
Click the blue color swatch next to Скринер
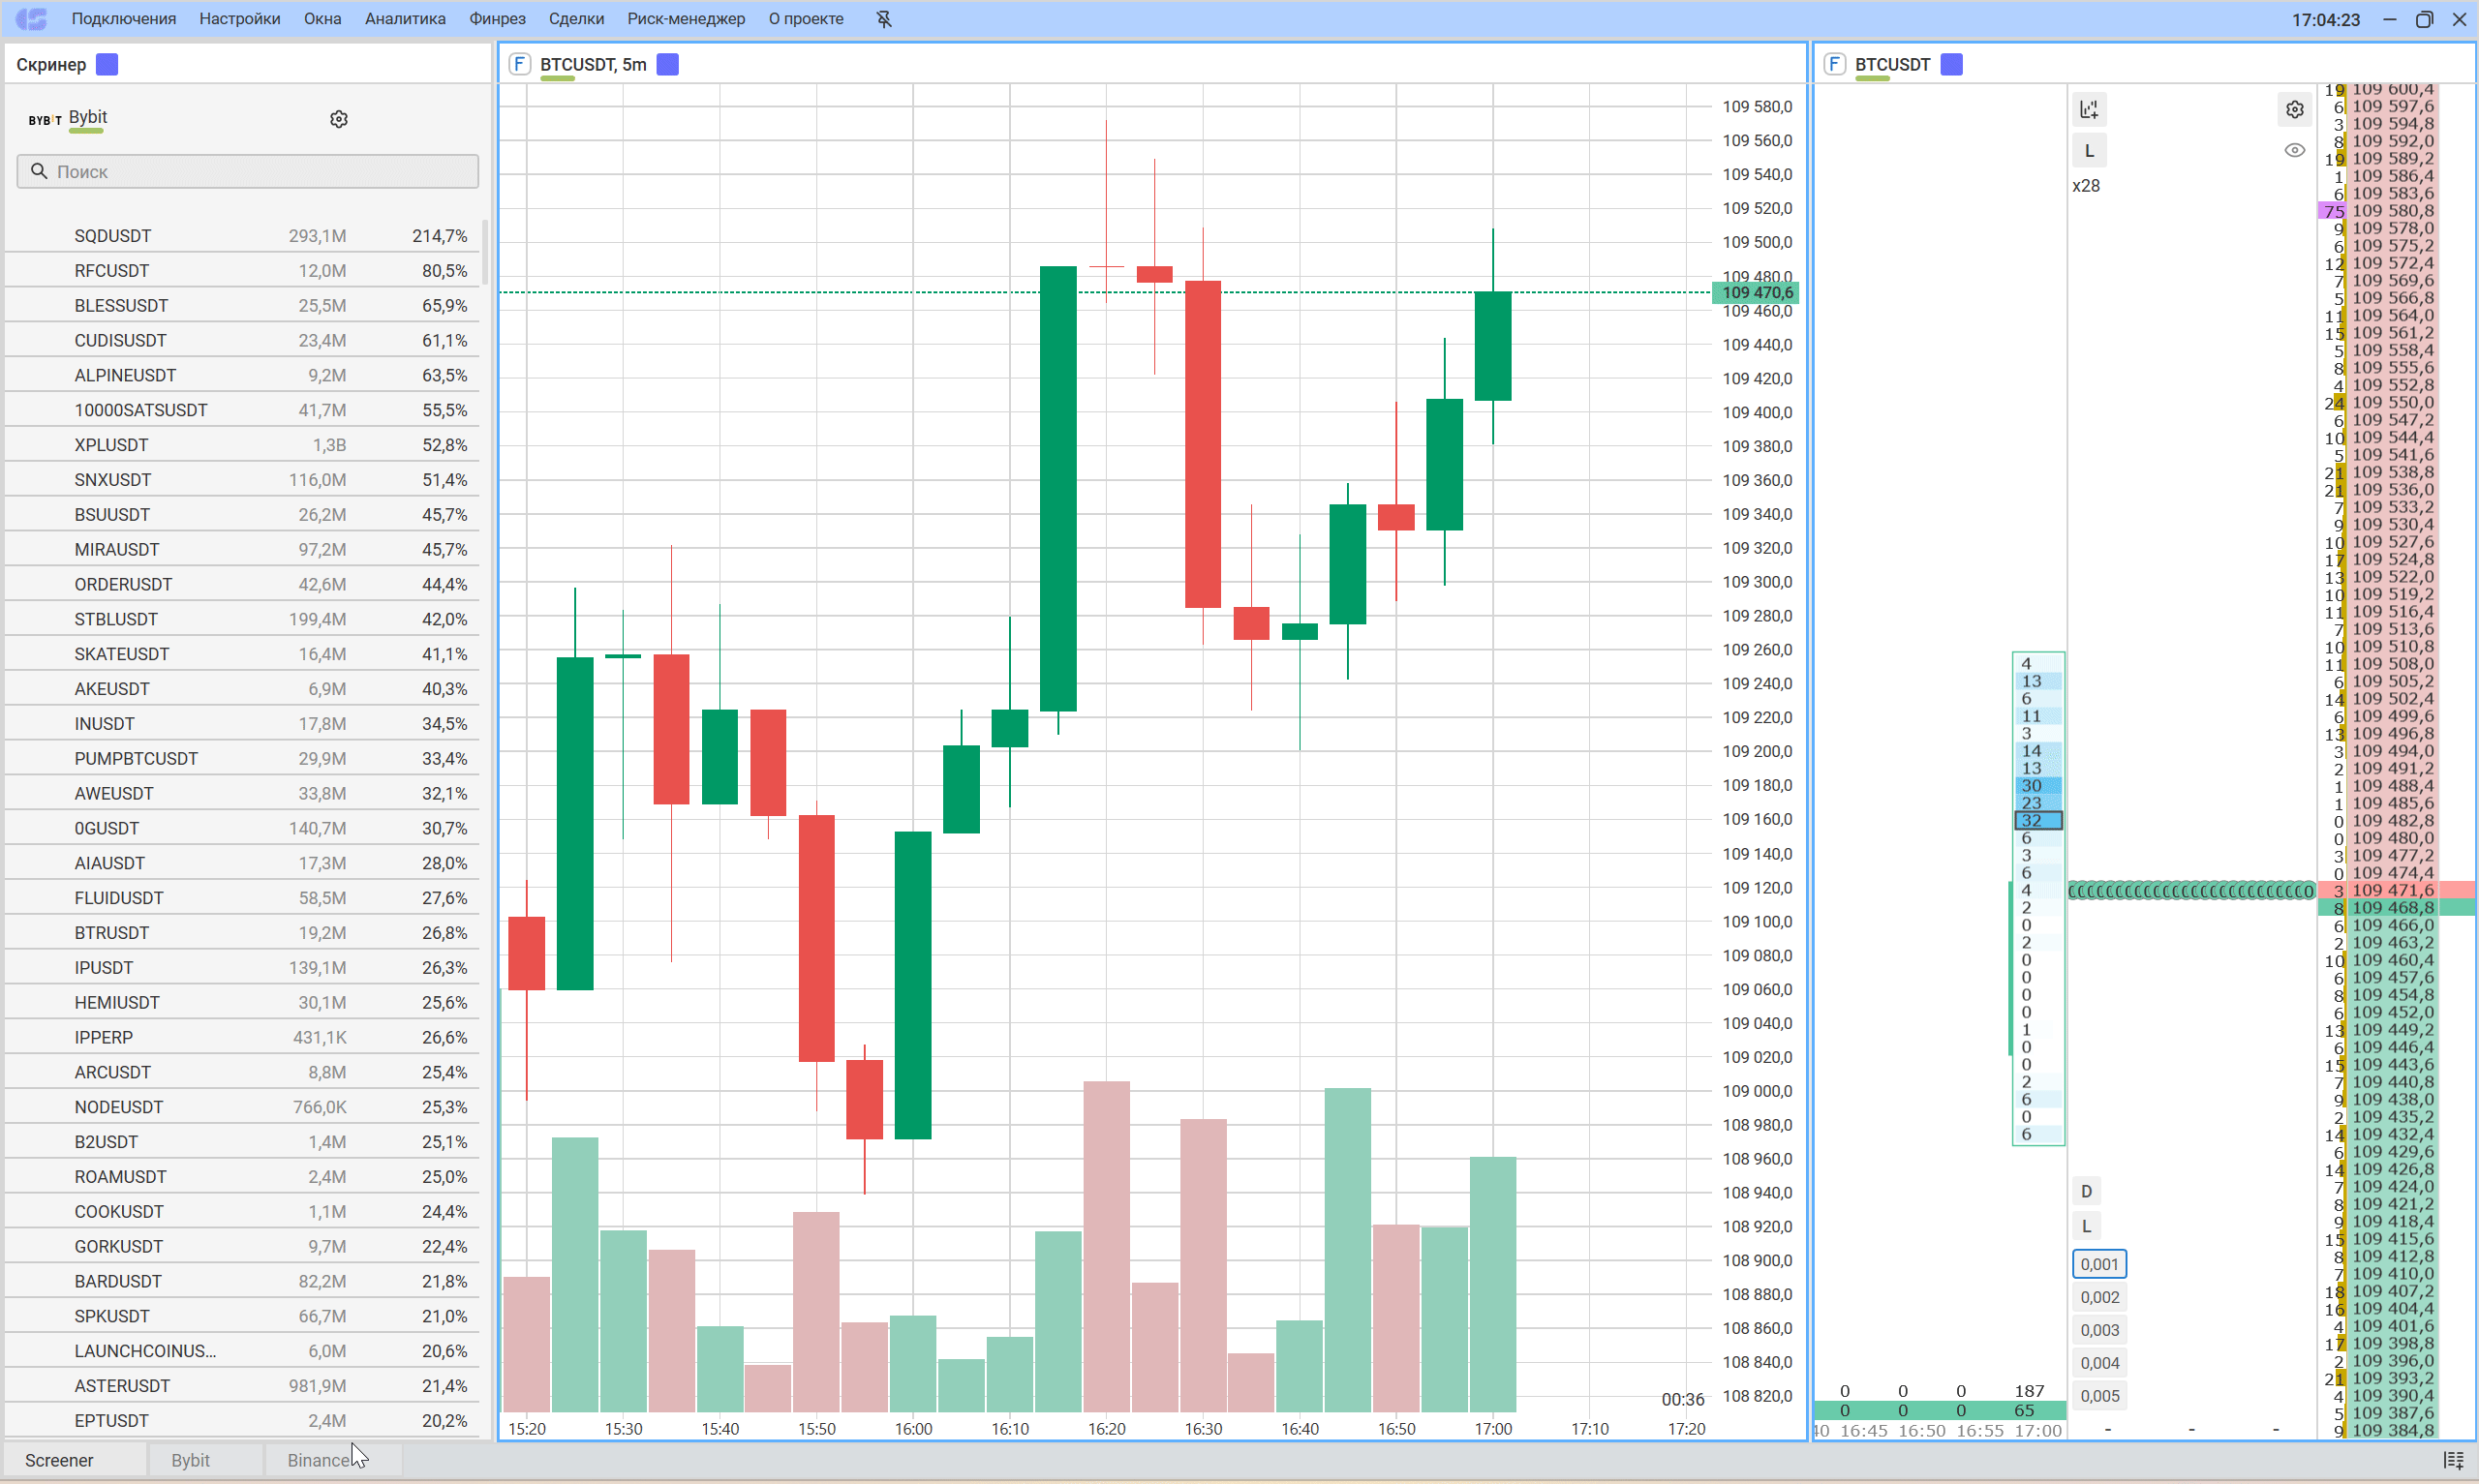pyautogui.click(x=107, y=65)
